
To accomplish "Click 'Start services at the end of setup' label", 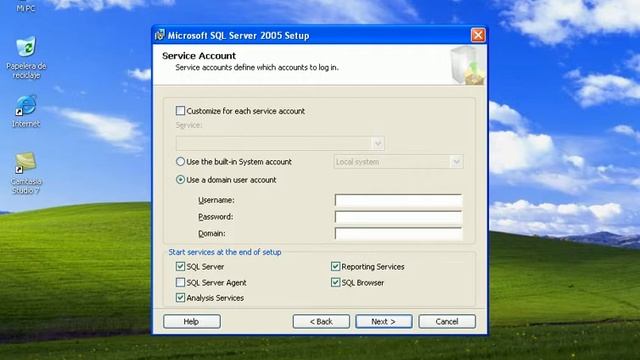I will click(x=225, y=252).
